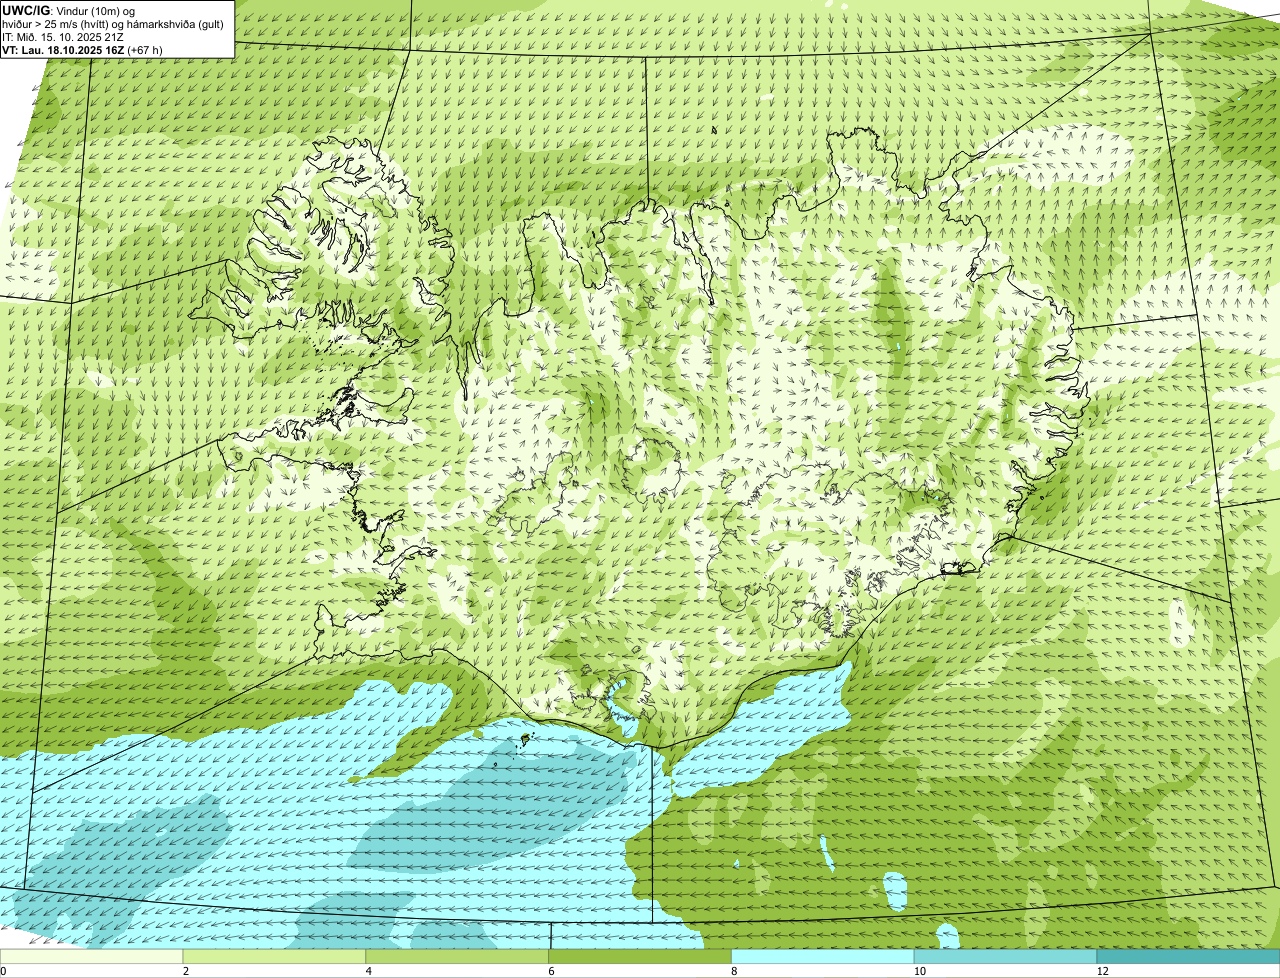Click the legend tick label "4"
Viewport: 1280px width, 978px height.
point(369,971)
